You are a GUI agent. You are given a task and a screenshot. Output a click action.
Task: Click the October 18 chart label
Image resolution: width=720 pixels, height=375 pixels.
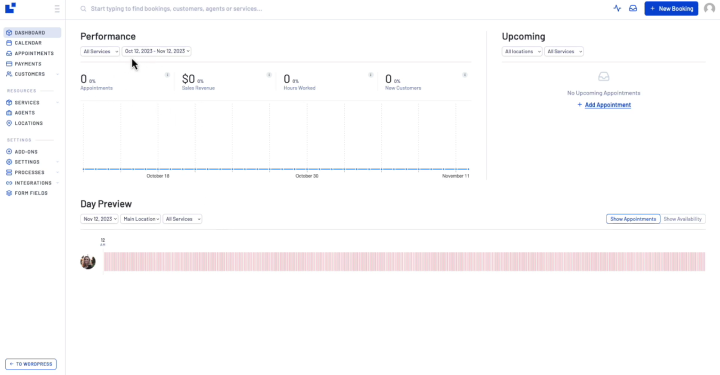point(158,176)
